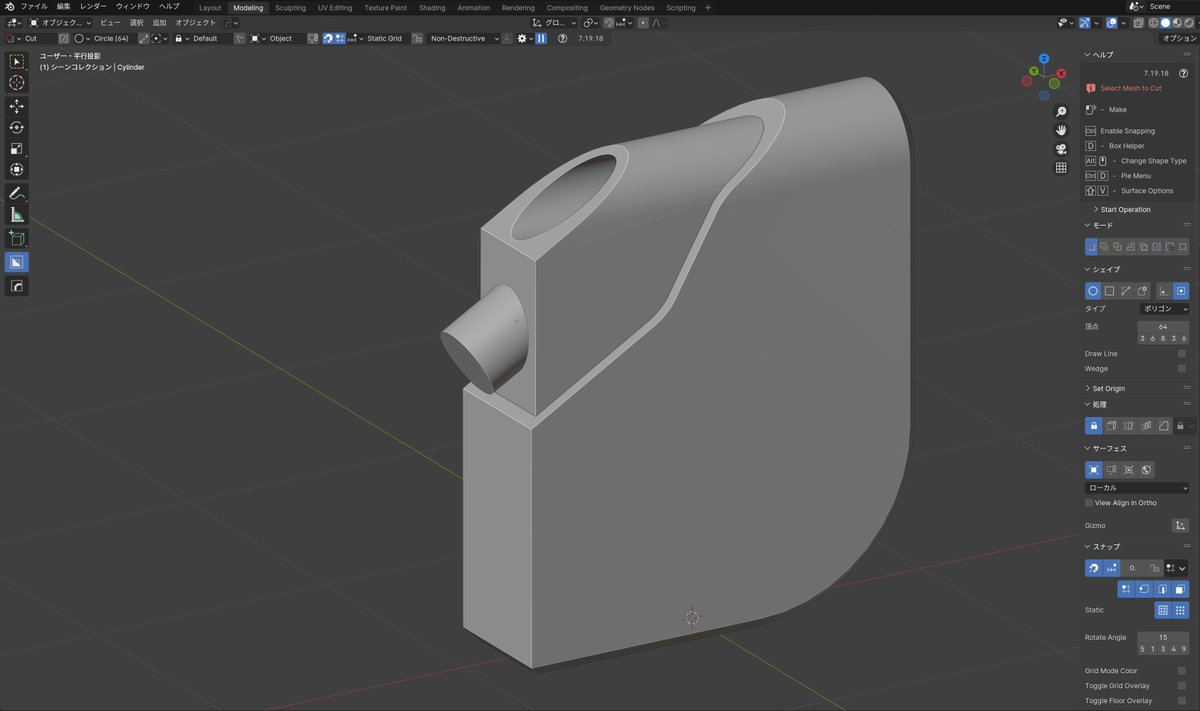Select the Add Cube tool
The image size is (1200, 711).
click(x=17, y=238)
